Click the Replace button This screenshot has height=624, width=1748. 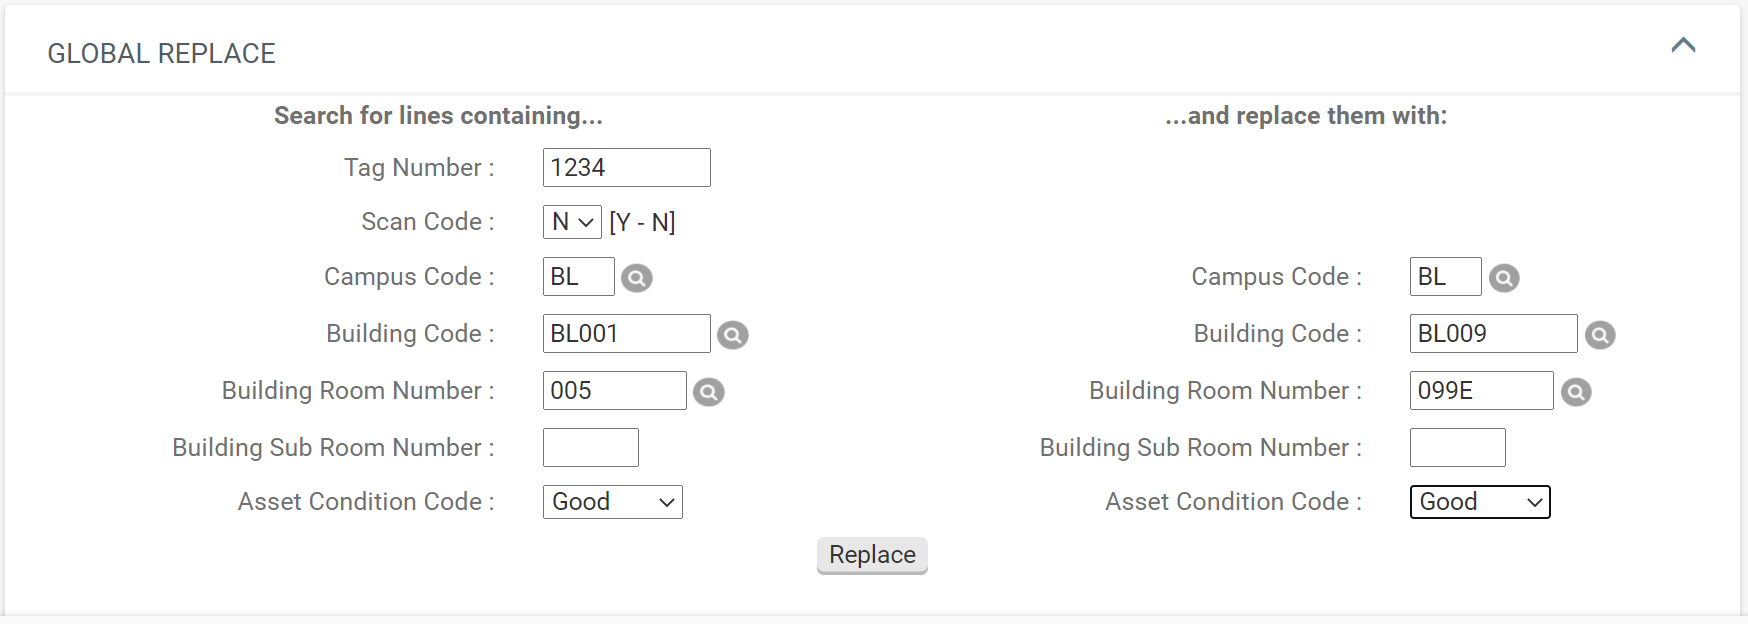click(x=872, y=555)
